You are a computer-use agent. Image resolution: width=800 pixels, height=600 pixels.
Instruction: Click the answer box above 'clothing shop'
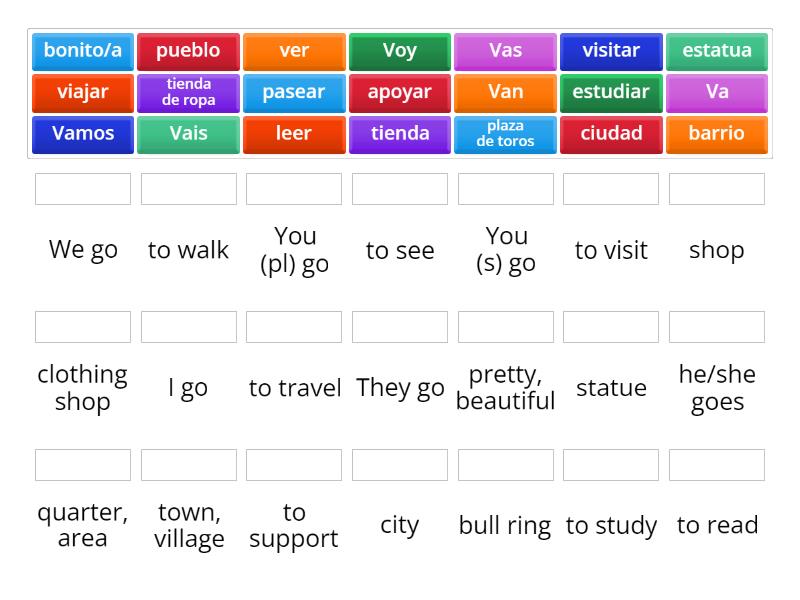pos(83,326)
